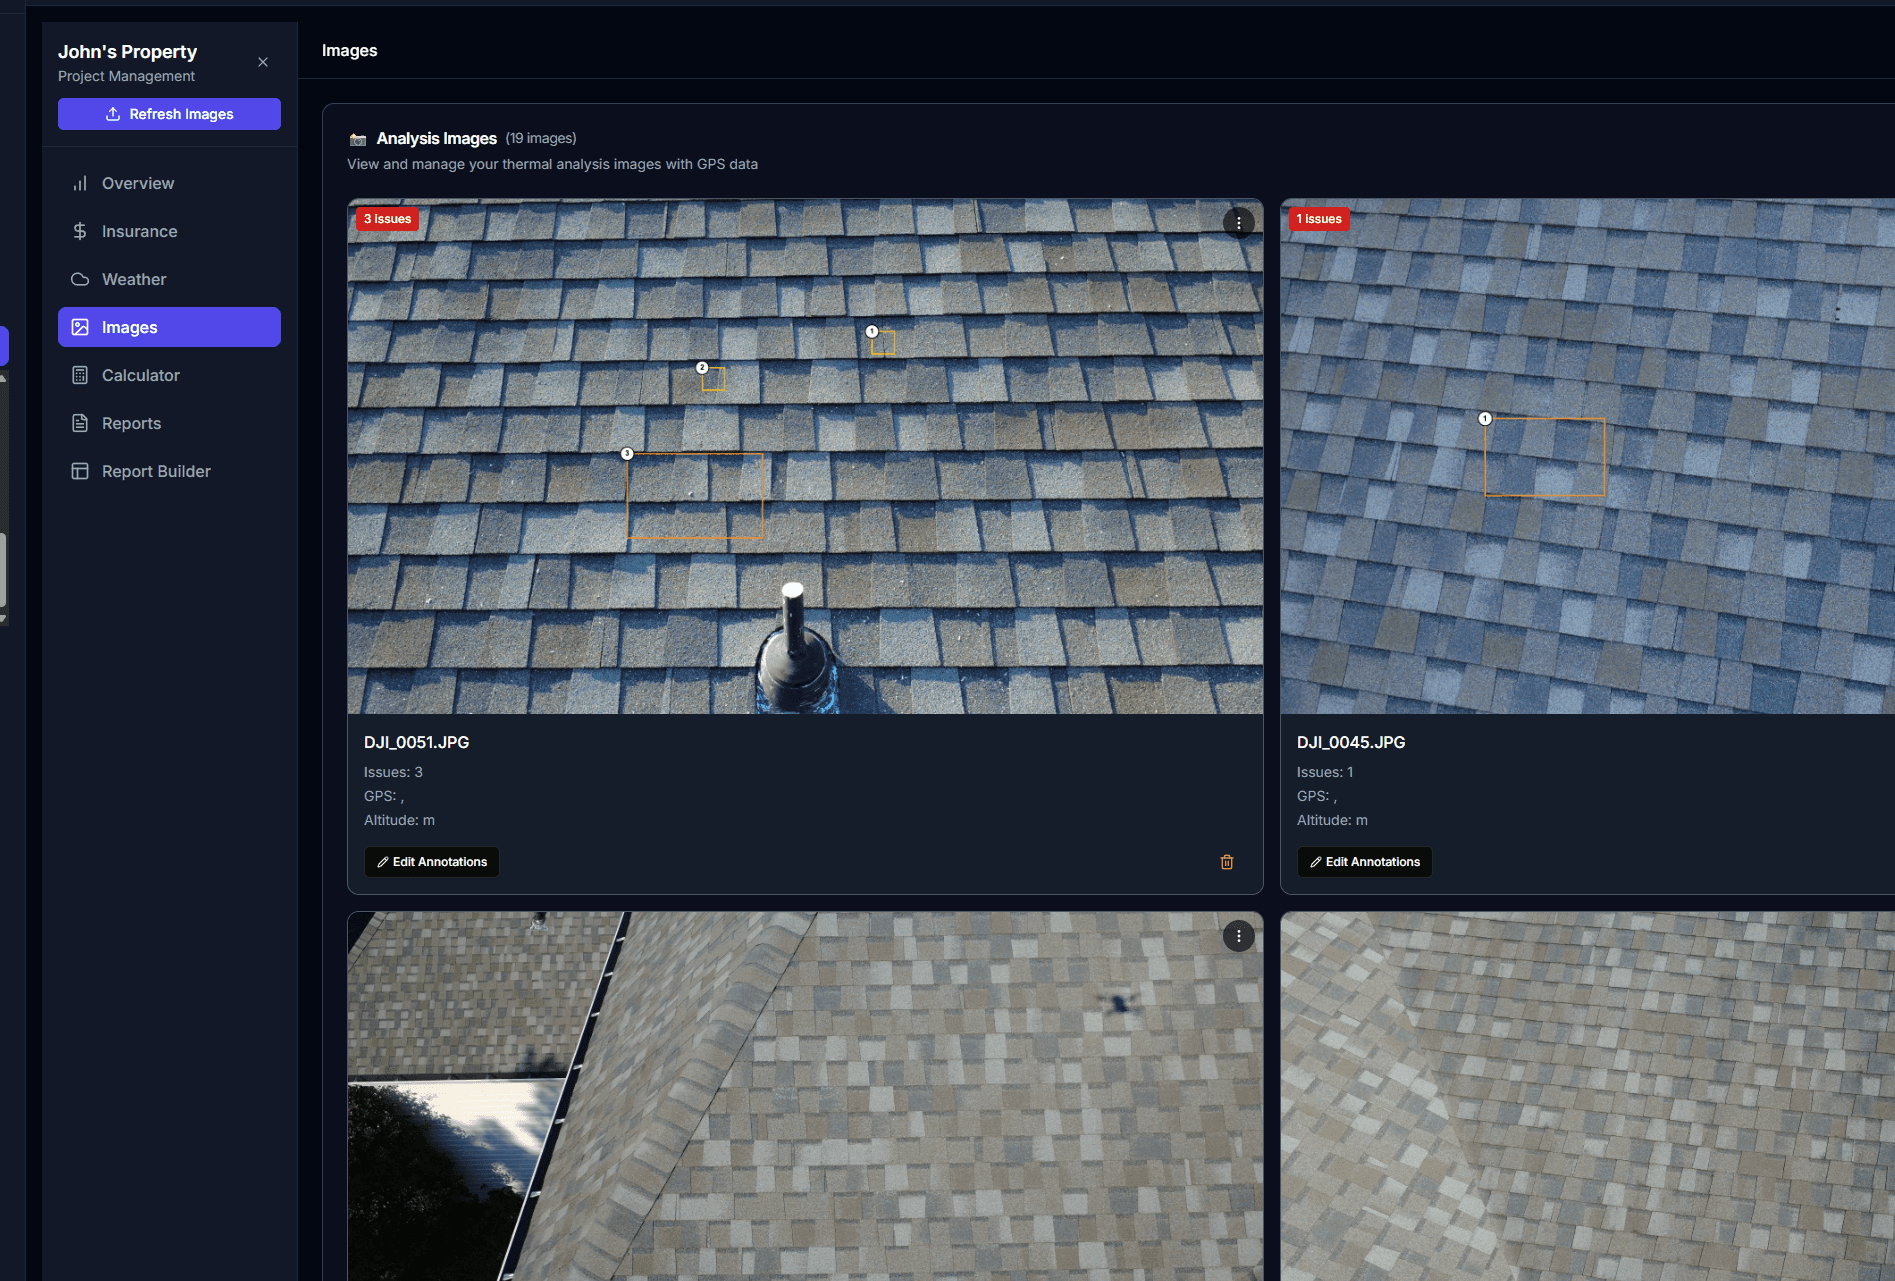Open the Calculator section
This screenshot has width=1895, height=1281.
coord(169,375)
